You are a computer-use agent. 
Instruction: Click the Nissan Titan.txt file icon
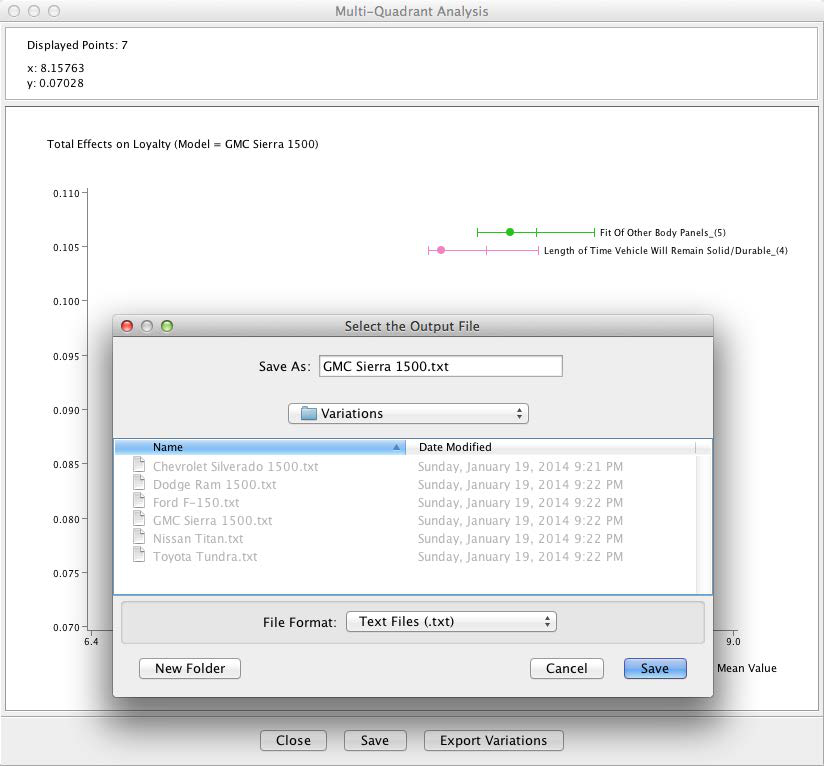pyautogui.click(x=139, y=539)
